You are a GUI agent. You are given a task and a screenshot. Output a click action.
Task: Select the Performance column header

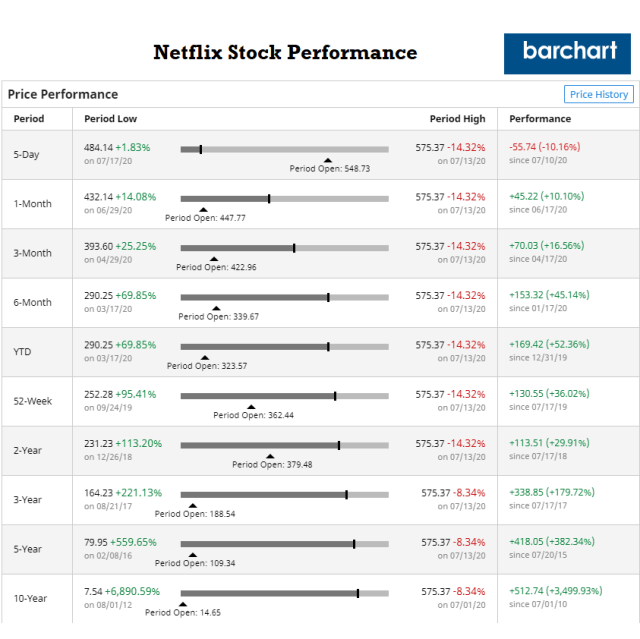(x=540, y=119)
